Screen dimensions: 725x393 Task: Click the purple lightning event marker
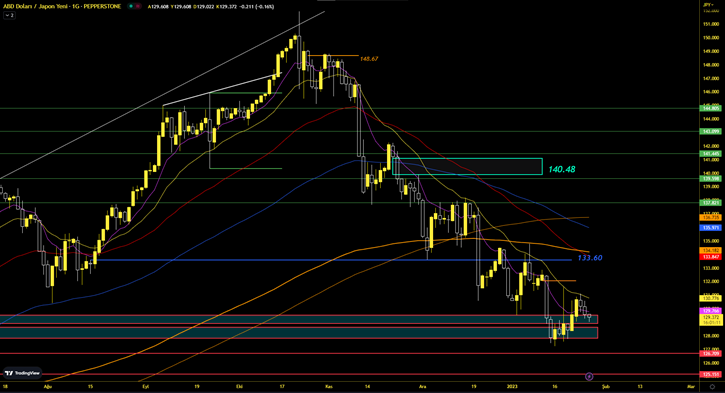589,377
